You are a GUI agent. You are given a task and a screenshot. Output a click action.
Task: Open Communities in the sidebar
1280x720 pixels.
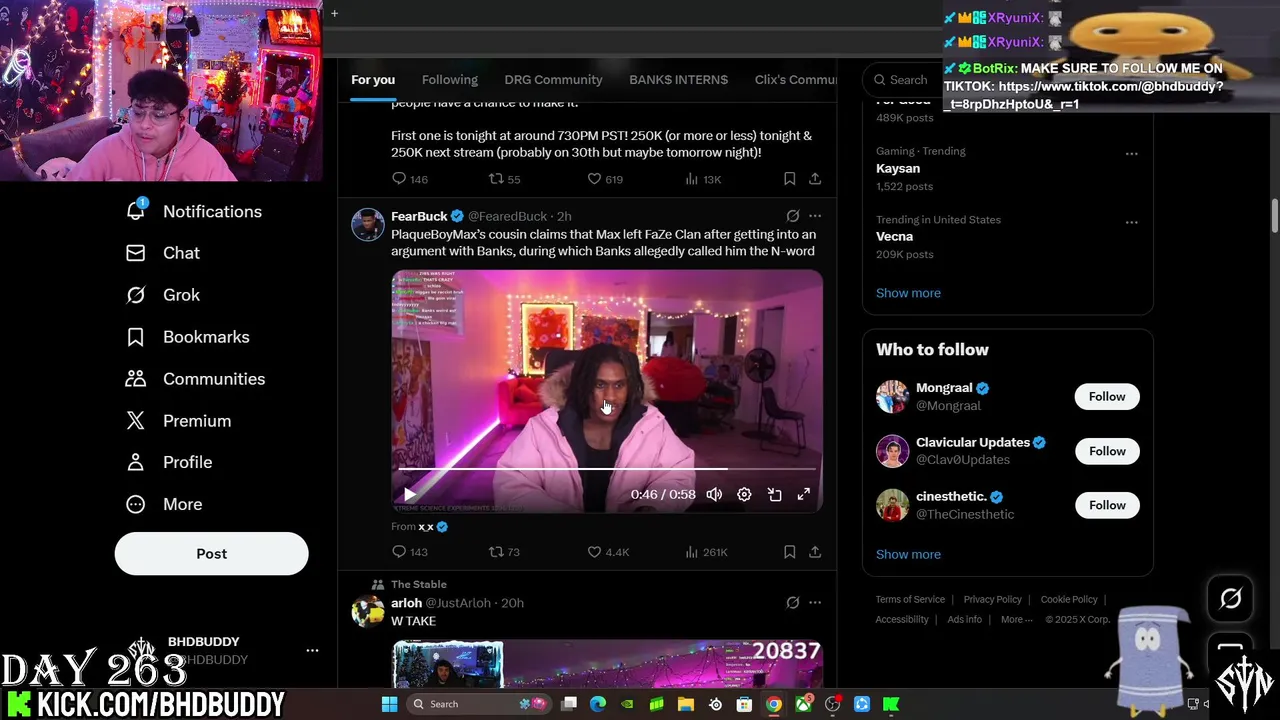tap(195, 379)
